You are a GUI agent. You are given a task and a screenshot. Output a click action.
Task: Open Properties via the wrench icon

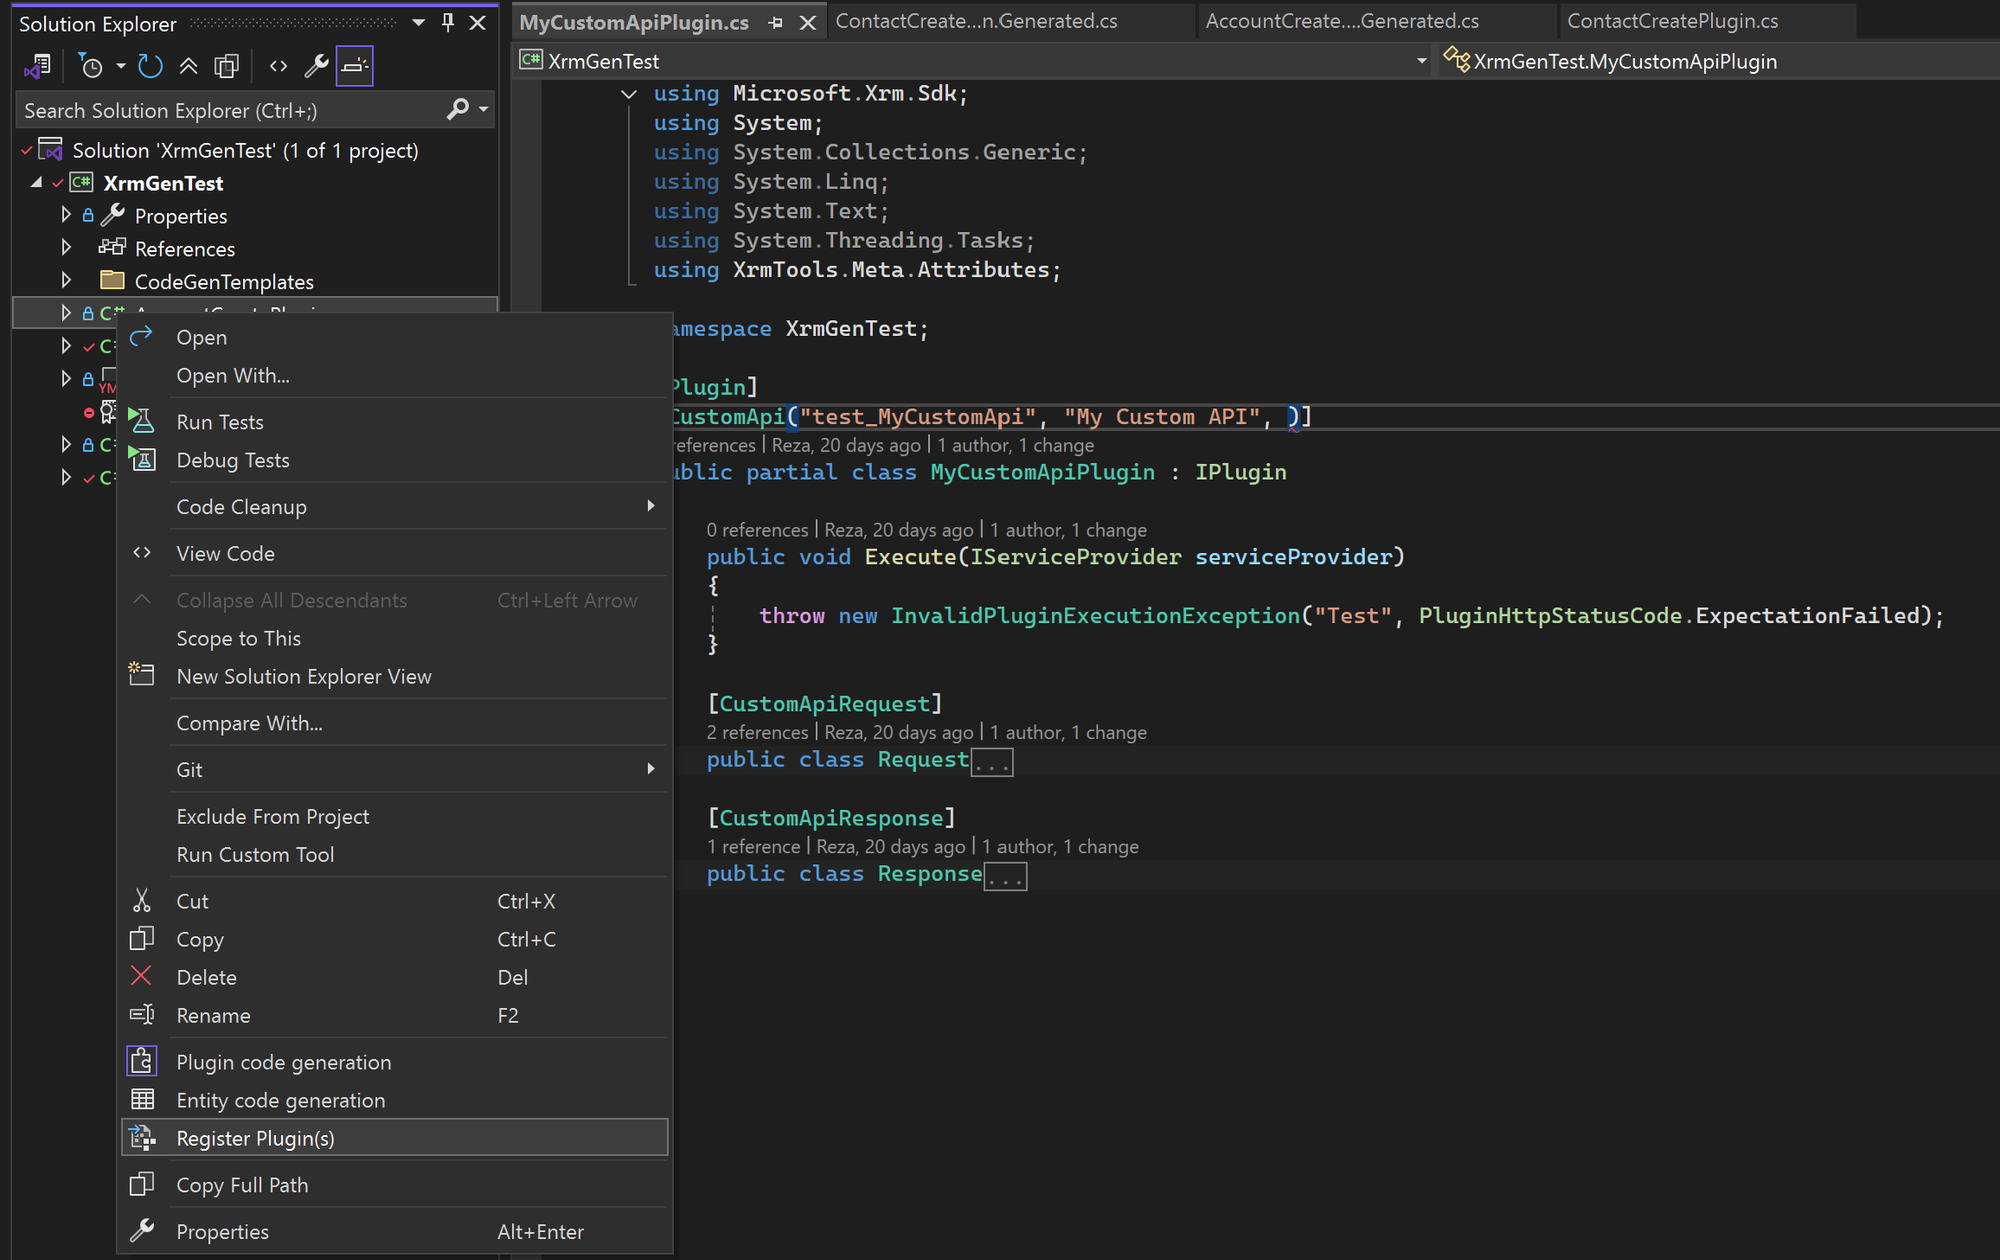point(317,65)
